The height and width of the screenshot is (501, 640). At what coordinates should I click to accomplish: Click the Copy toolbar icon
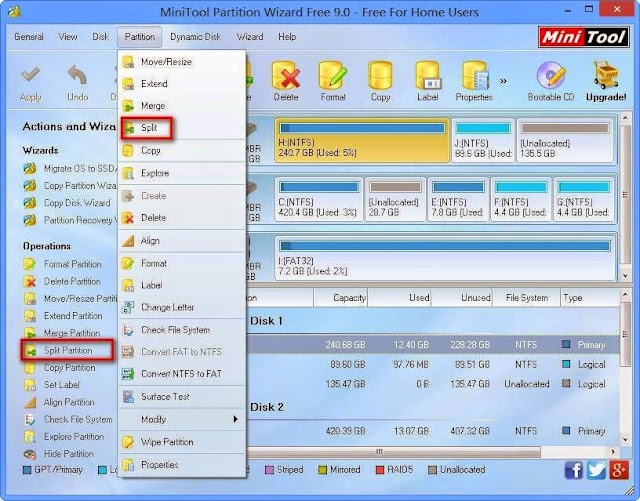[380, 76]
